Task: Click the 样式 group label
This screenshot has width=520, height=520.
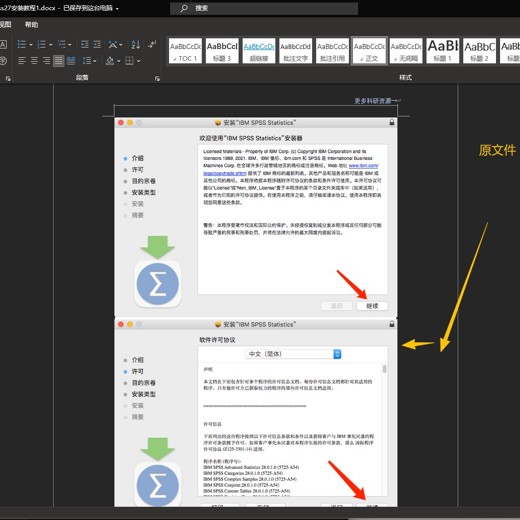Action: [406, 78]
